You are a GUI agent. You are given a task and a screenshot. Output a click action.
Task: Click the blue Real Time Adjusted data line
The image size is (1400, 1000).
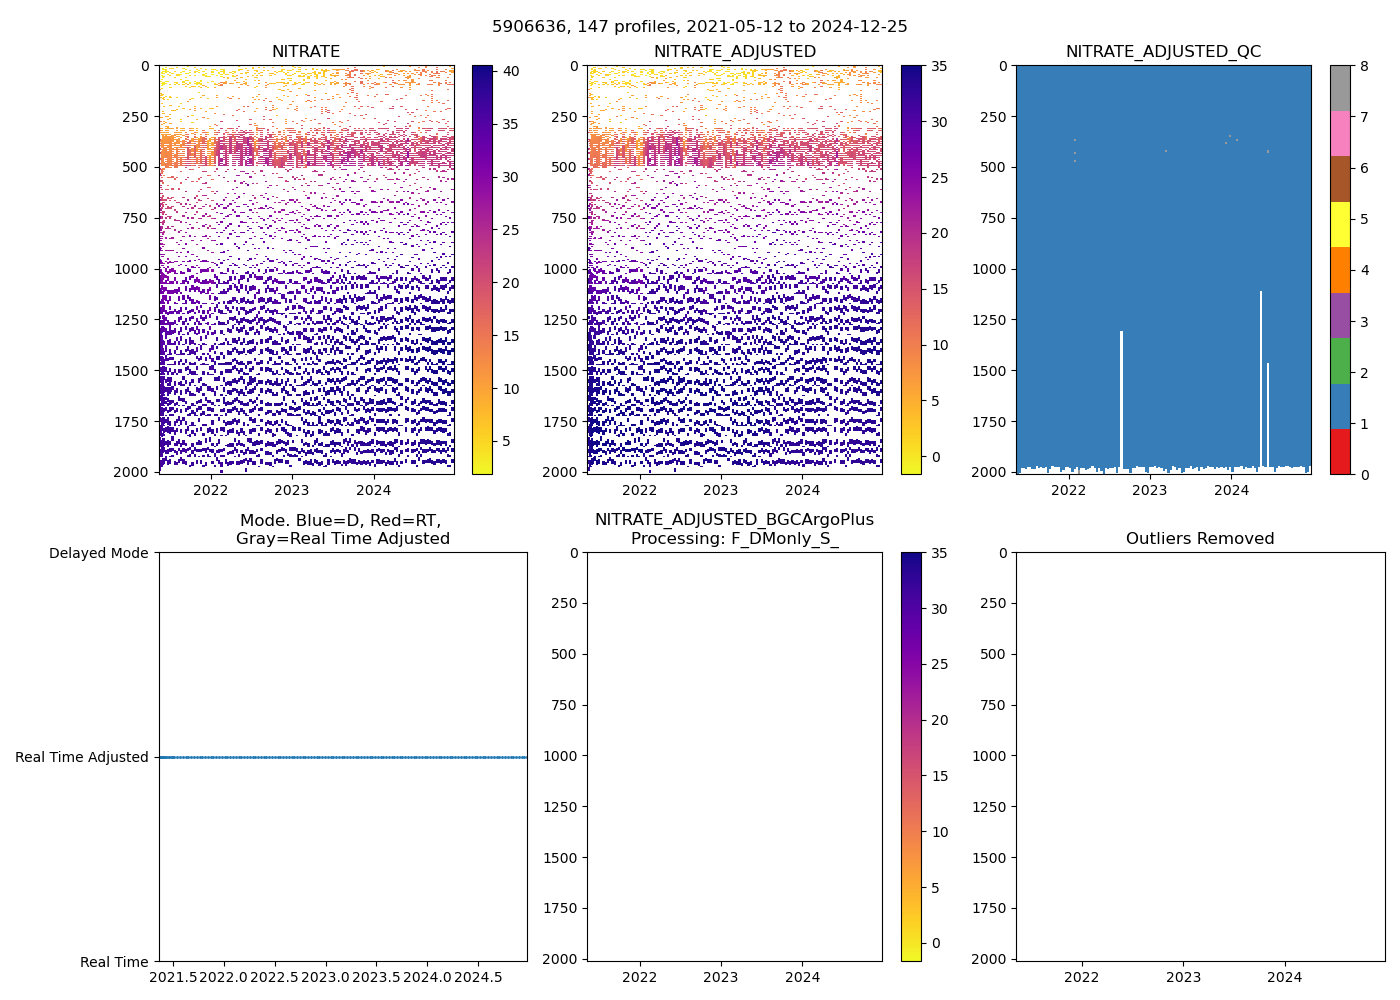click(342, 757)
